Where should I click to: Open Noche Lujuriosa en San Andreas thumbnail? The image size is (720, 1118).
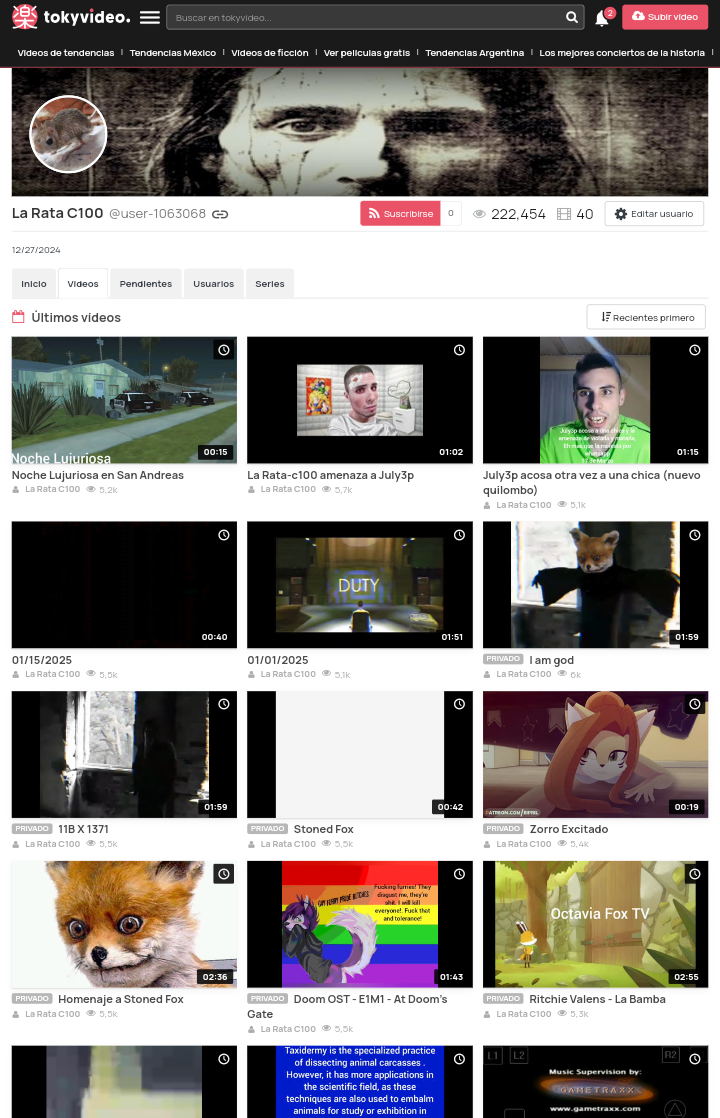point(124,400)
